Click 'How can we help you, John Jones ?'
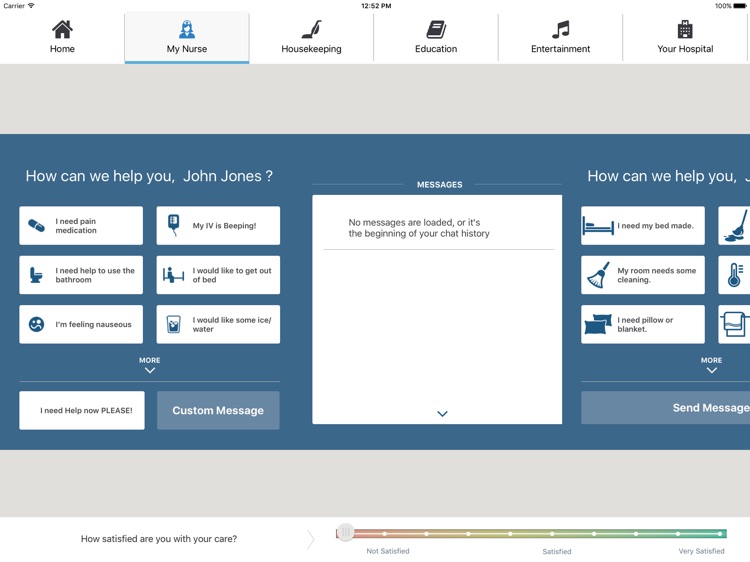The image size is (750, 562). point(149,176)
